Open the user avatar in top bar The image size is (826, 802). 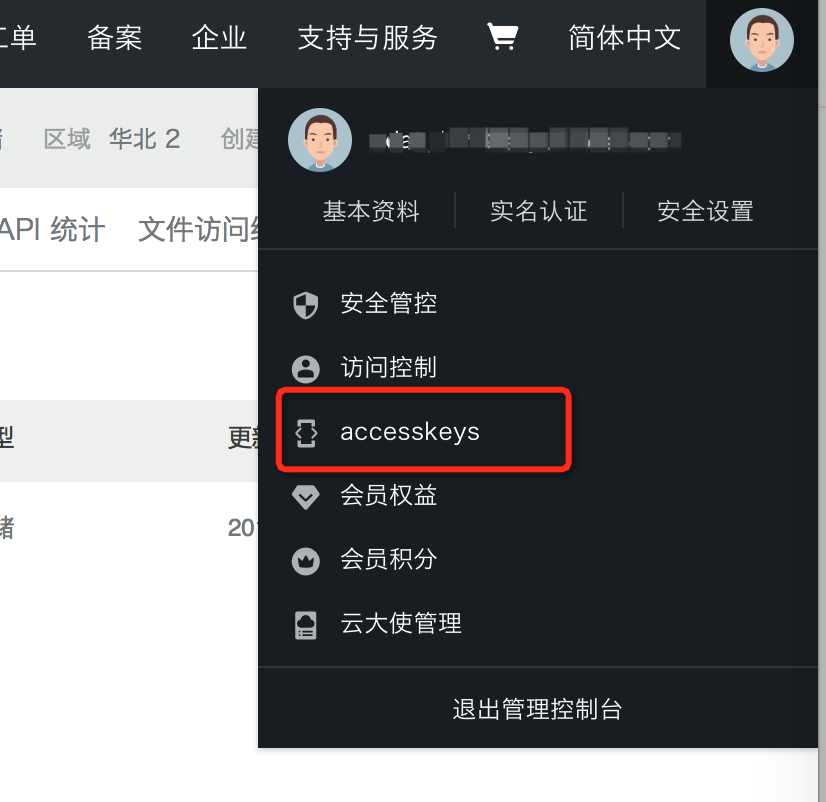point(762,40)
